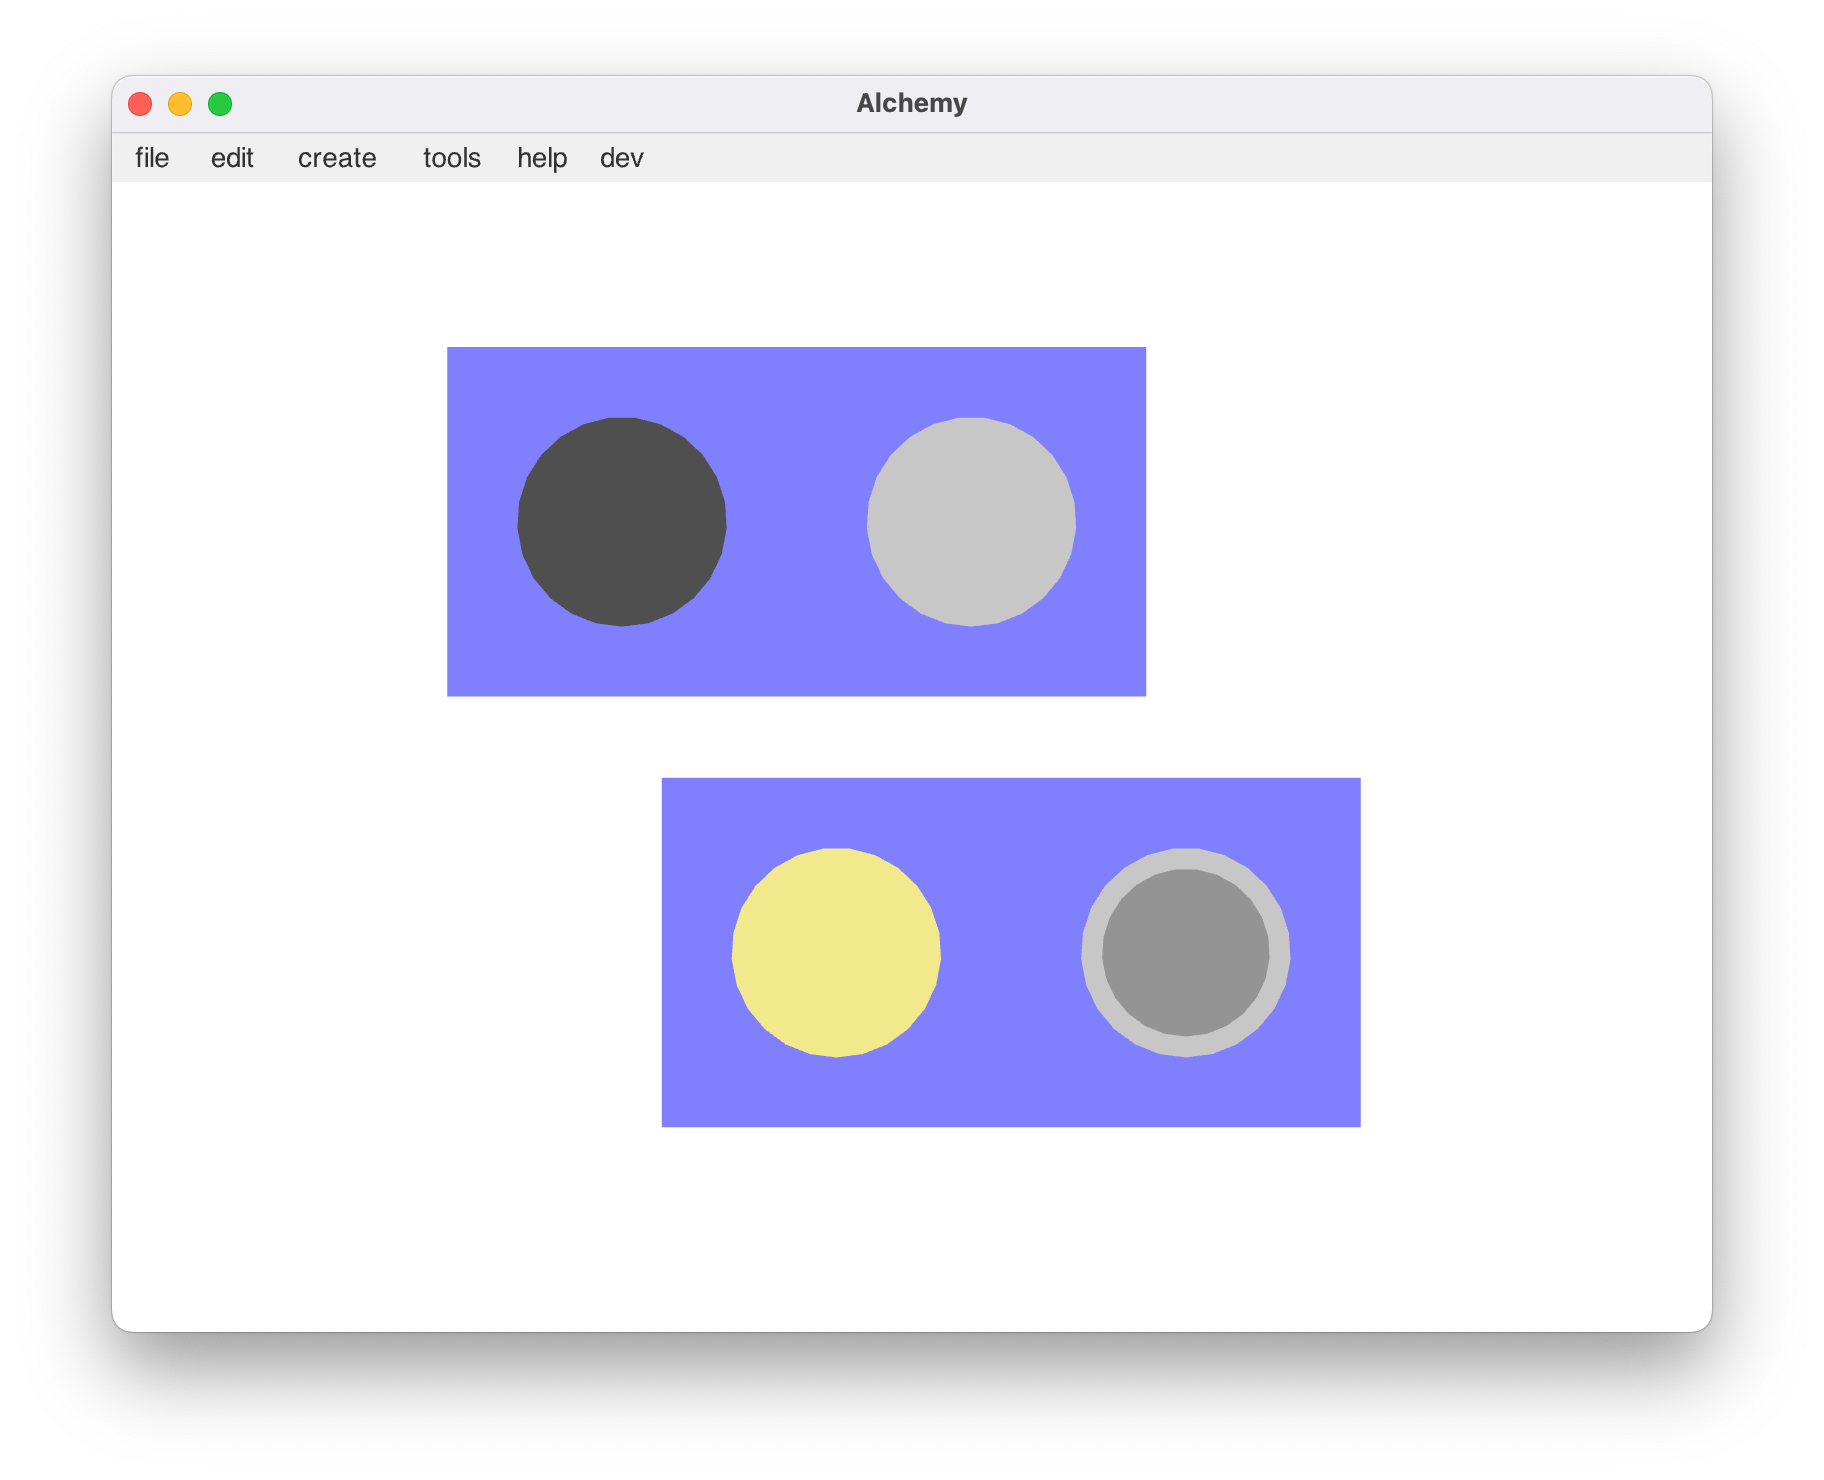Show the help menu
This screenshot has height=1480, width=1824.
pos(542,158)
